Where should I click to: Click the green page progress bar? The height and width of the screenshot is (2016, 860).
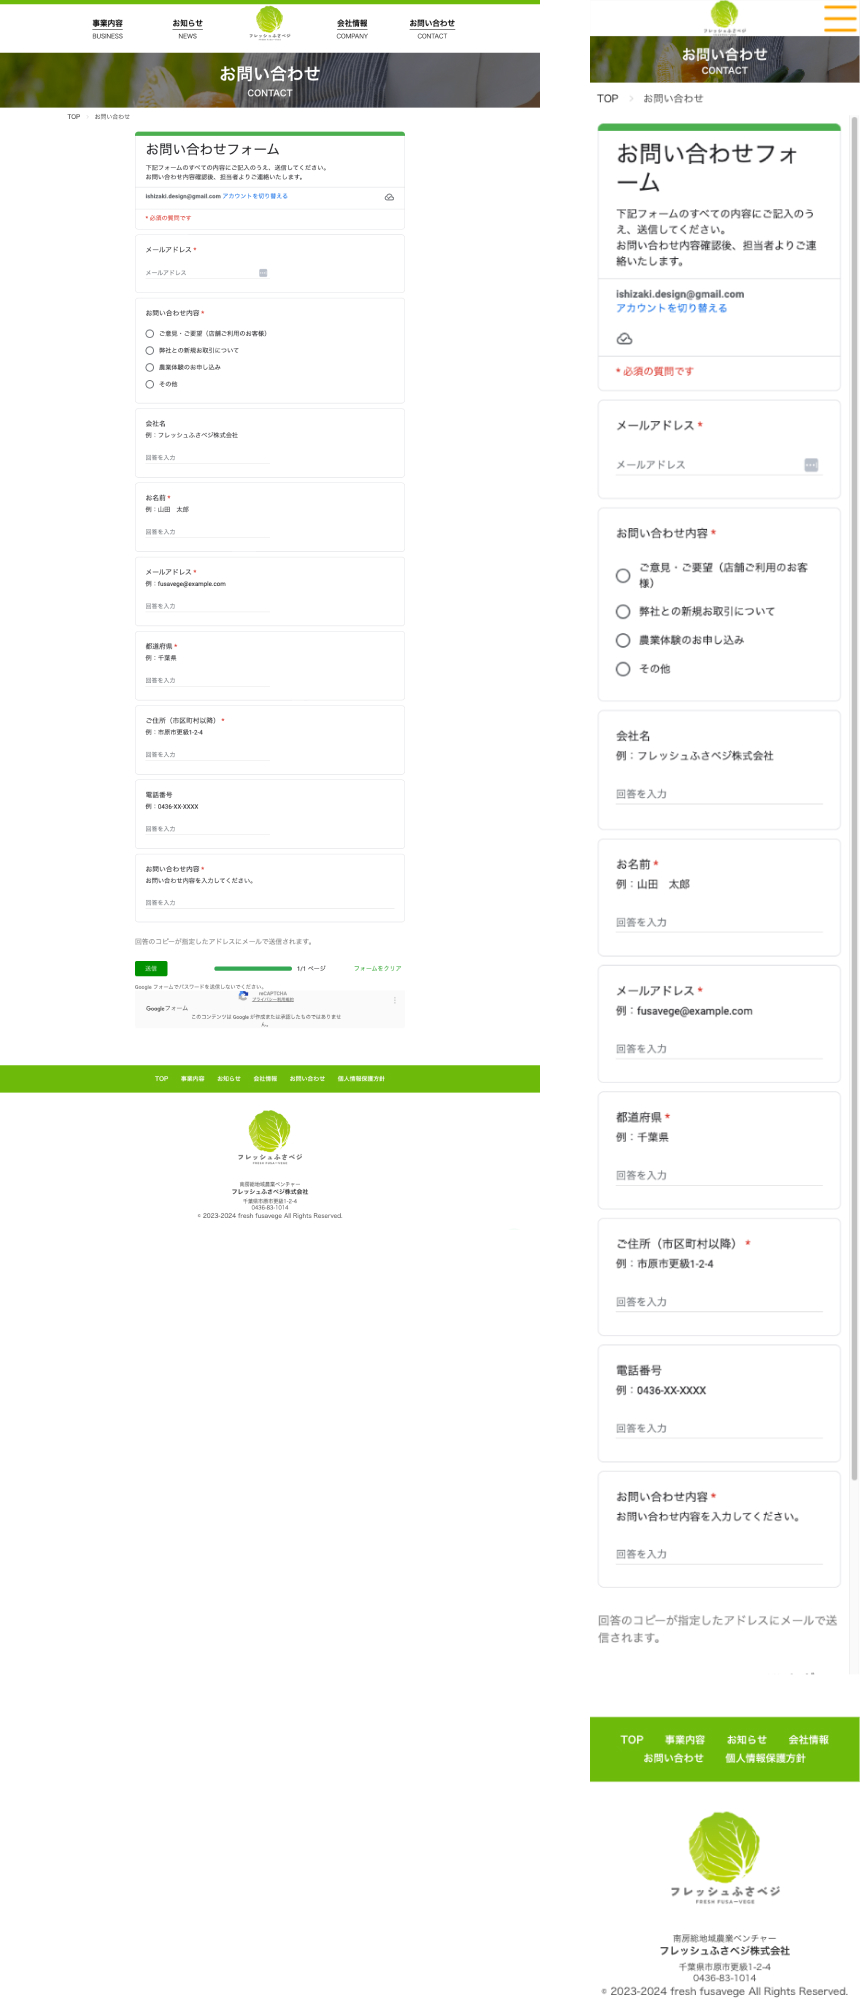pyautogui.click(x=253, y=968)
